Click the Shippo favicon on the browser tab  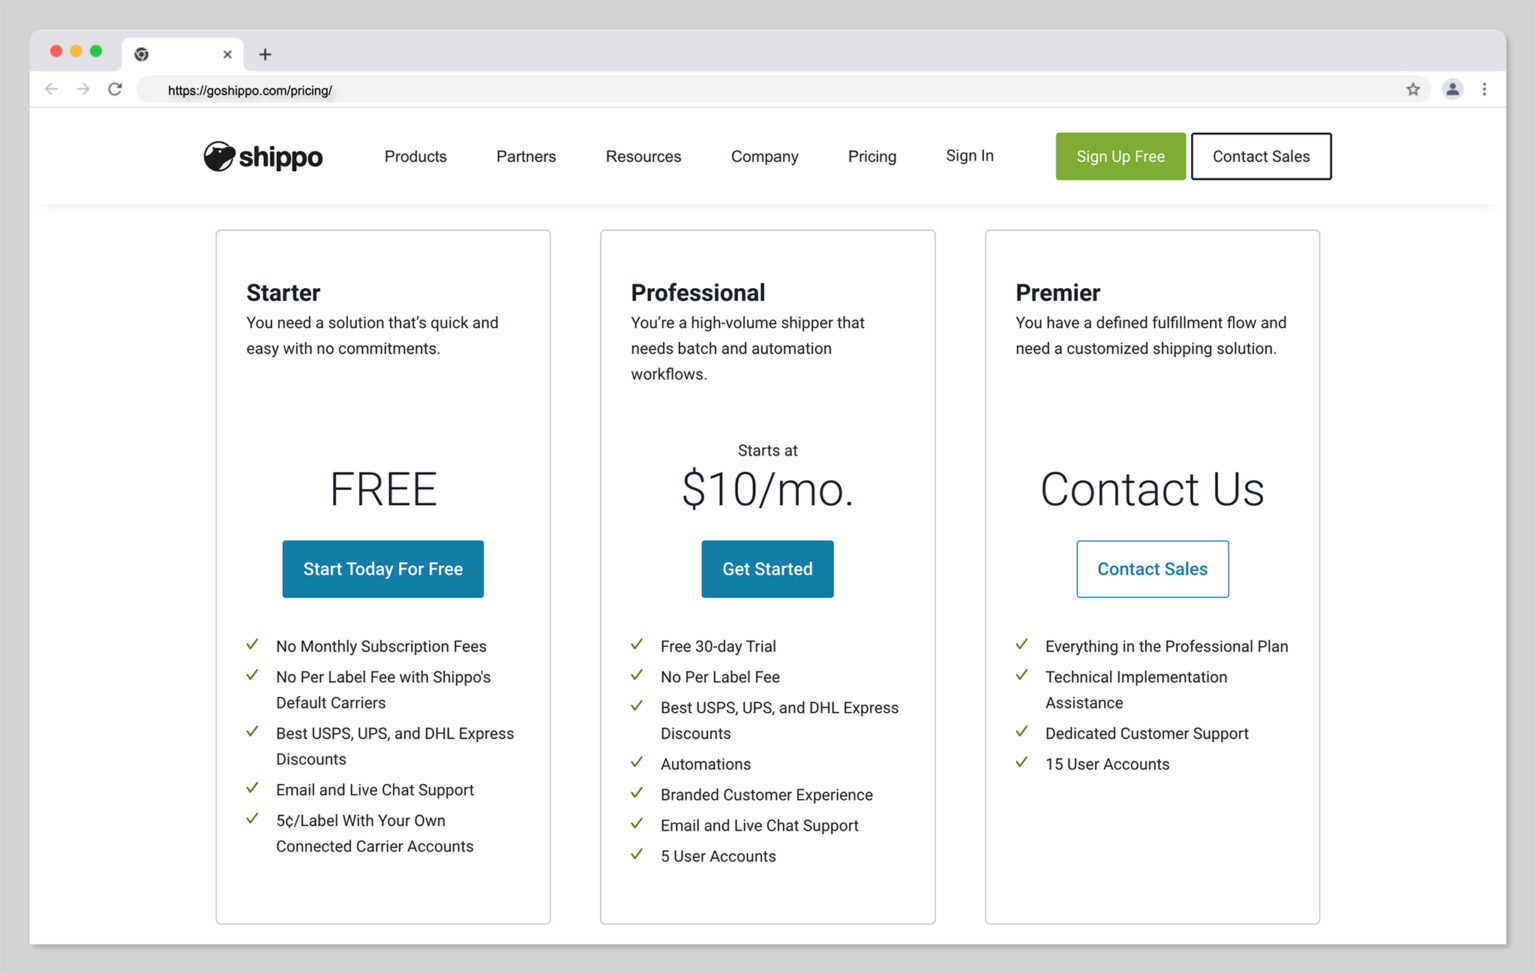click(141, 54)
